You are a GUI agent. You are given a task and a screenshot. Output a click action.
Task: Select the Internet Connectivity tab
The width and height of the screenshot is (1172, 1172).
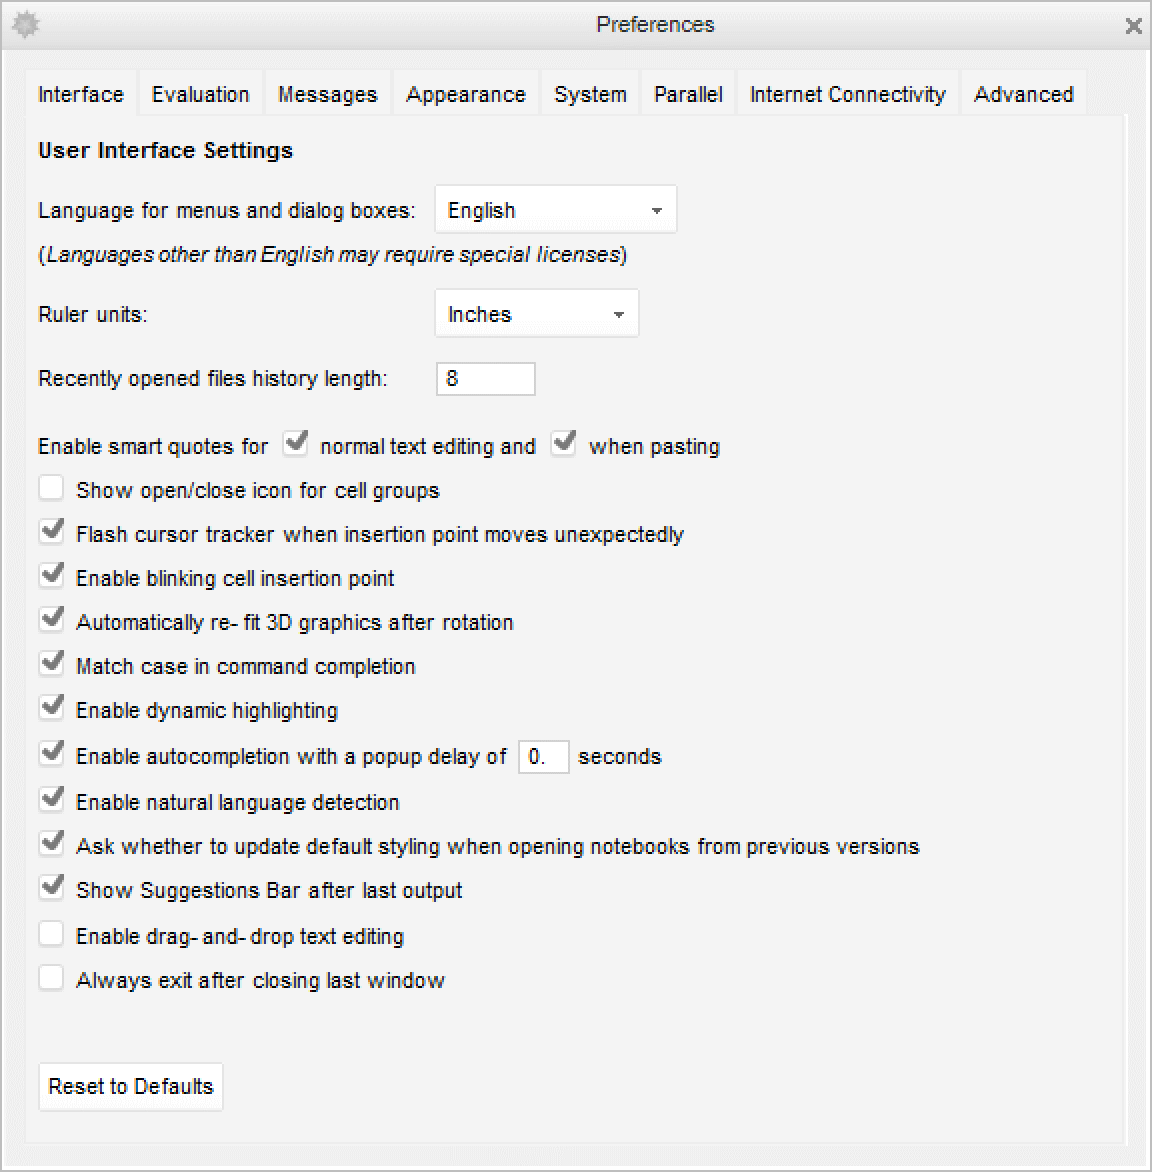(847, 94)
